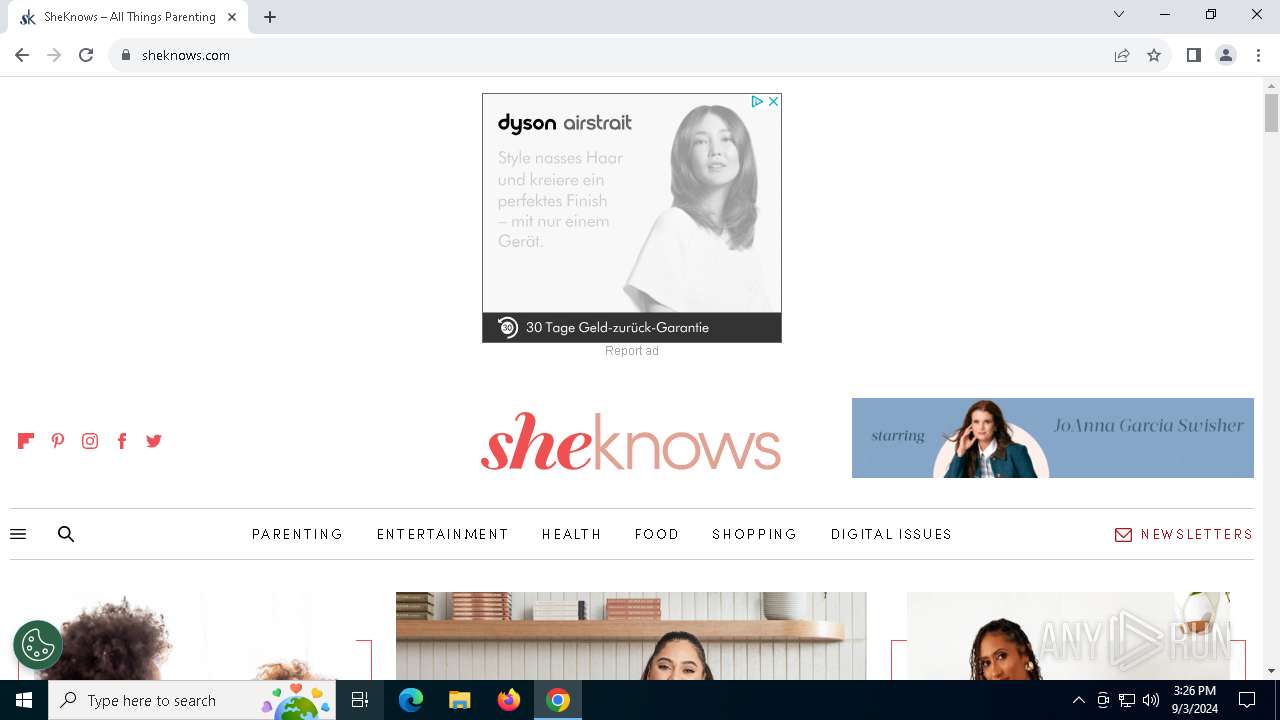Open Chrome profile avatar menu

click(1226, 55)
